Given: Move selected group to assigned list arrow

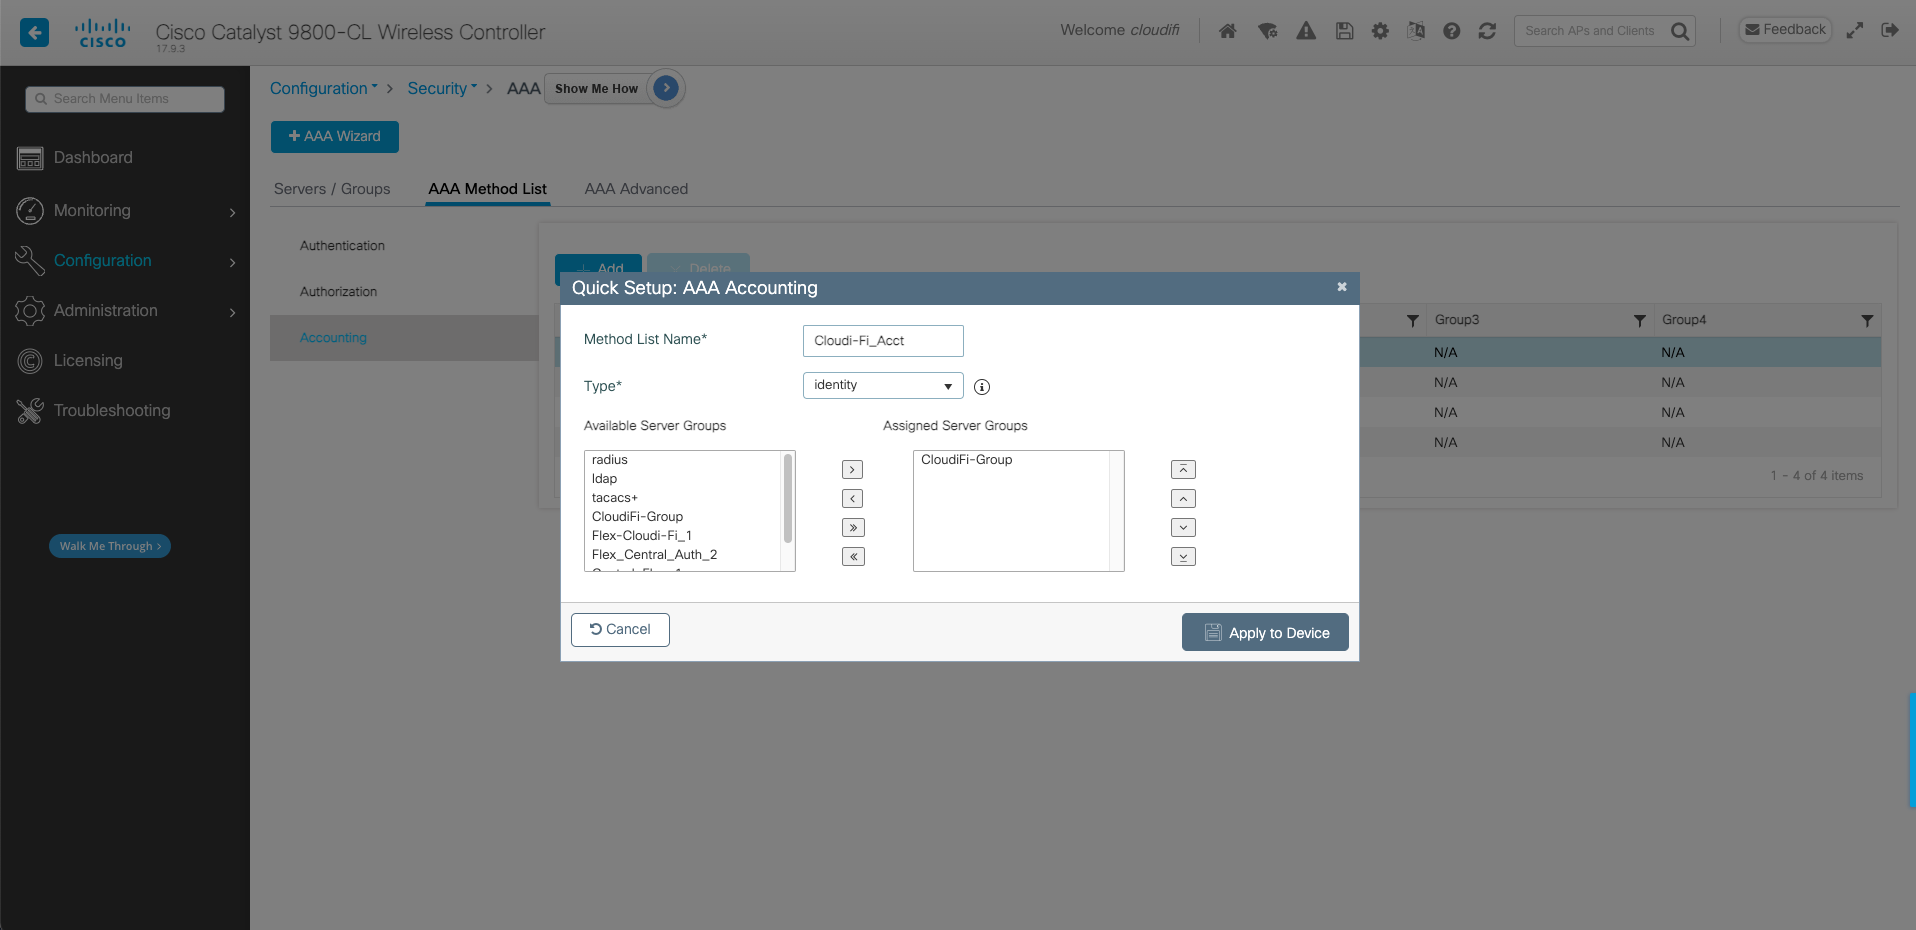Looking at the screenshot, I should click(x=852, y=470).
